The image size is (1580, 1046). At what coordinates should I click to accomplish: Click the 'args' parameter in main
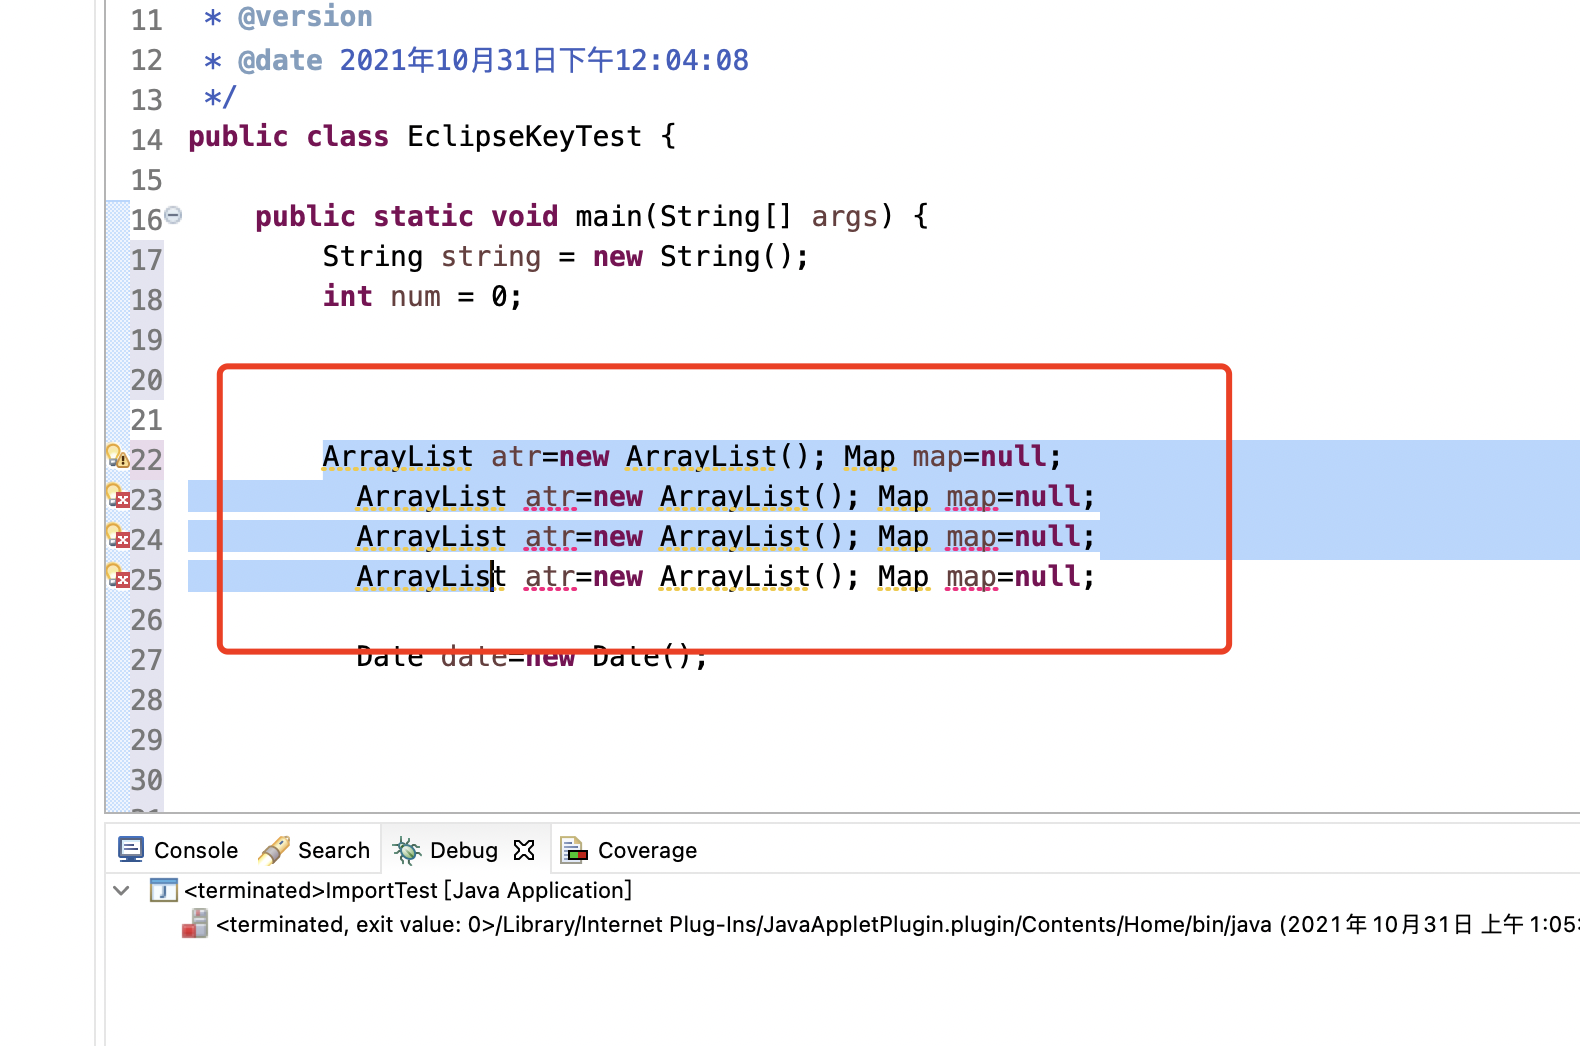pyautogui.click(x=845, y=217)
